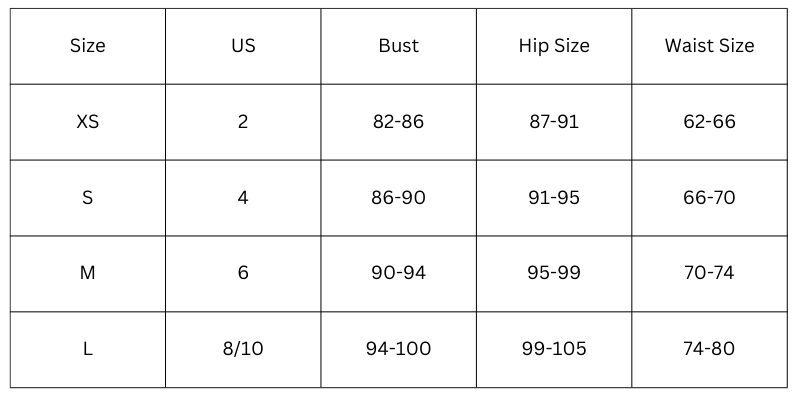Click the 95-99 hip measurement

point(554,273)
